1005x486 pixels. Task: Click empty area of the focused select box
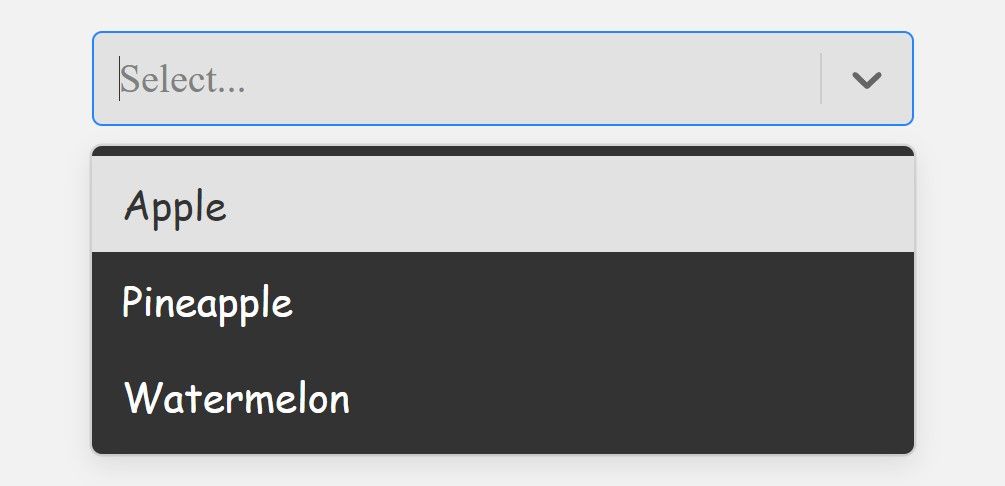[550, 79]
